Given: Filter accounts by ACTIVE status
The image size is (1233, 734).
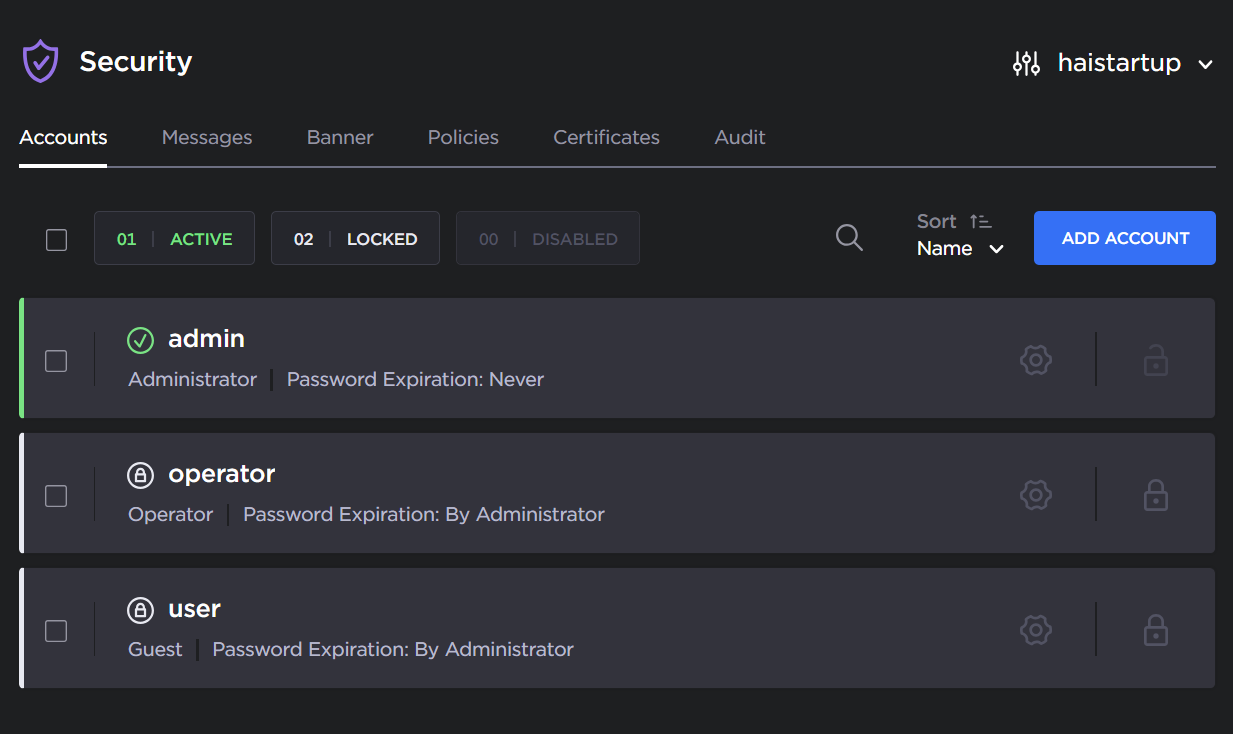Looking at the screenshot, I should tap(174, 238).
